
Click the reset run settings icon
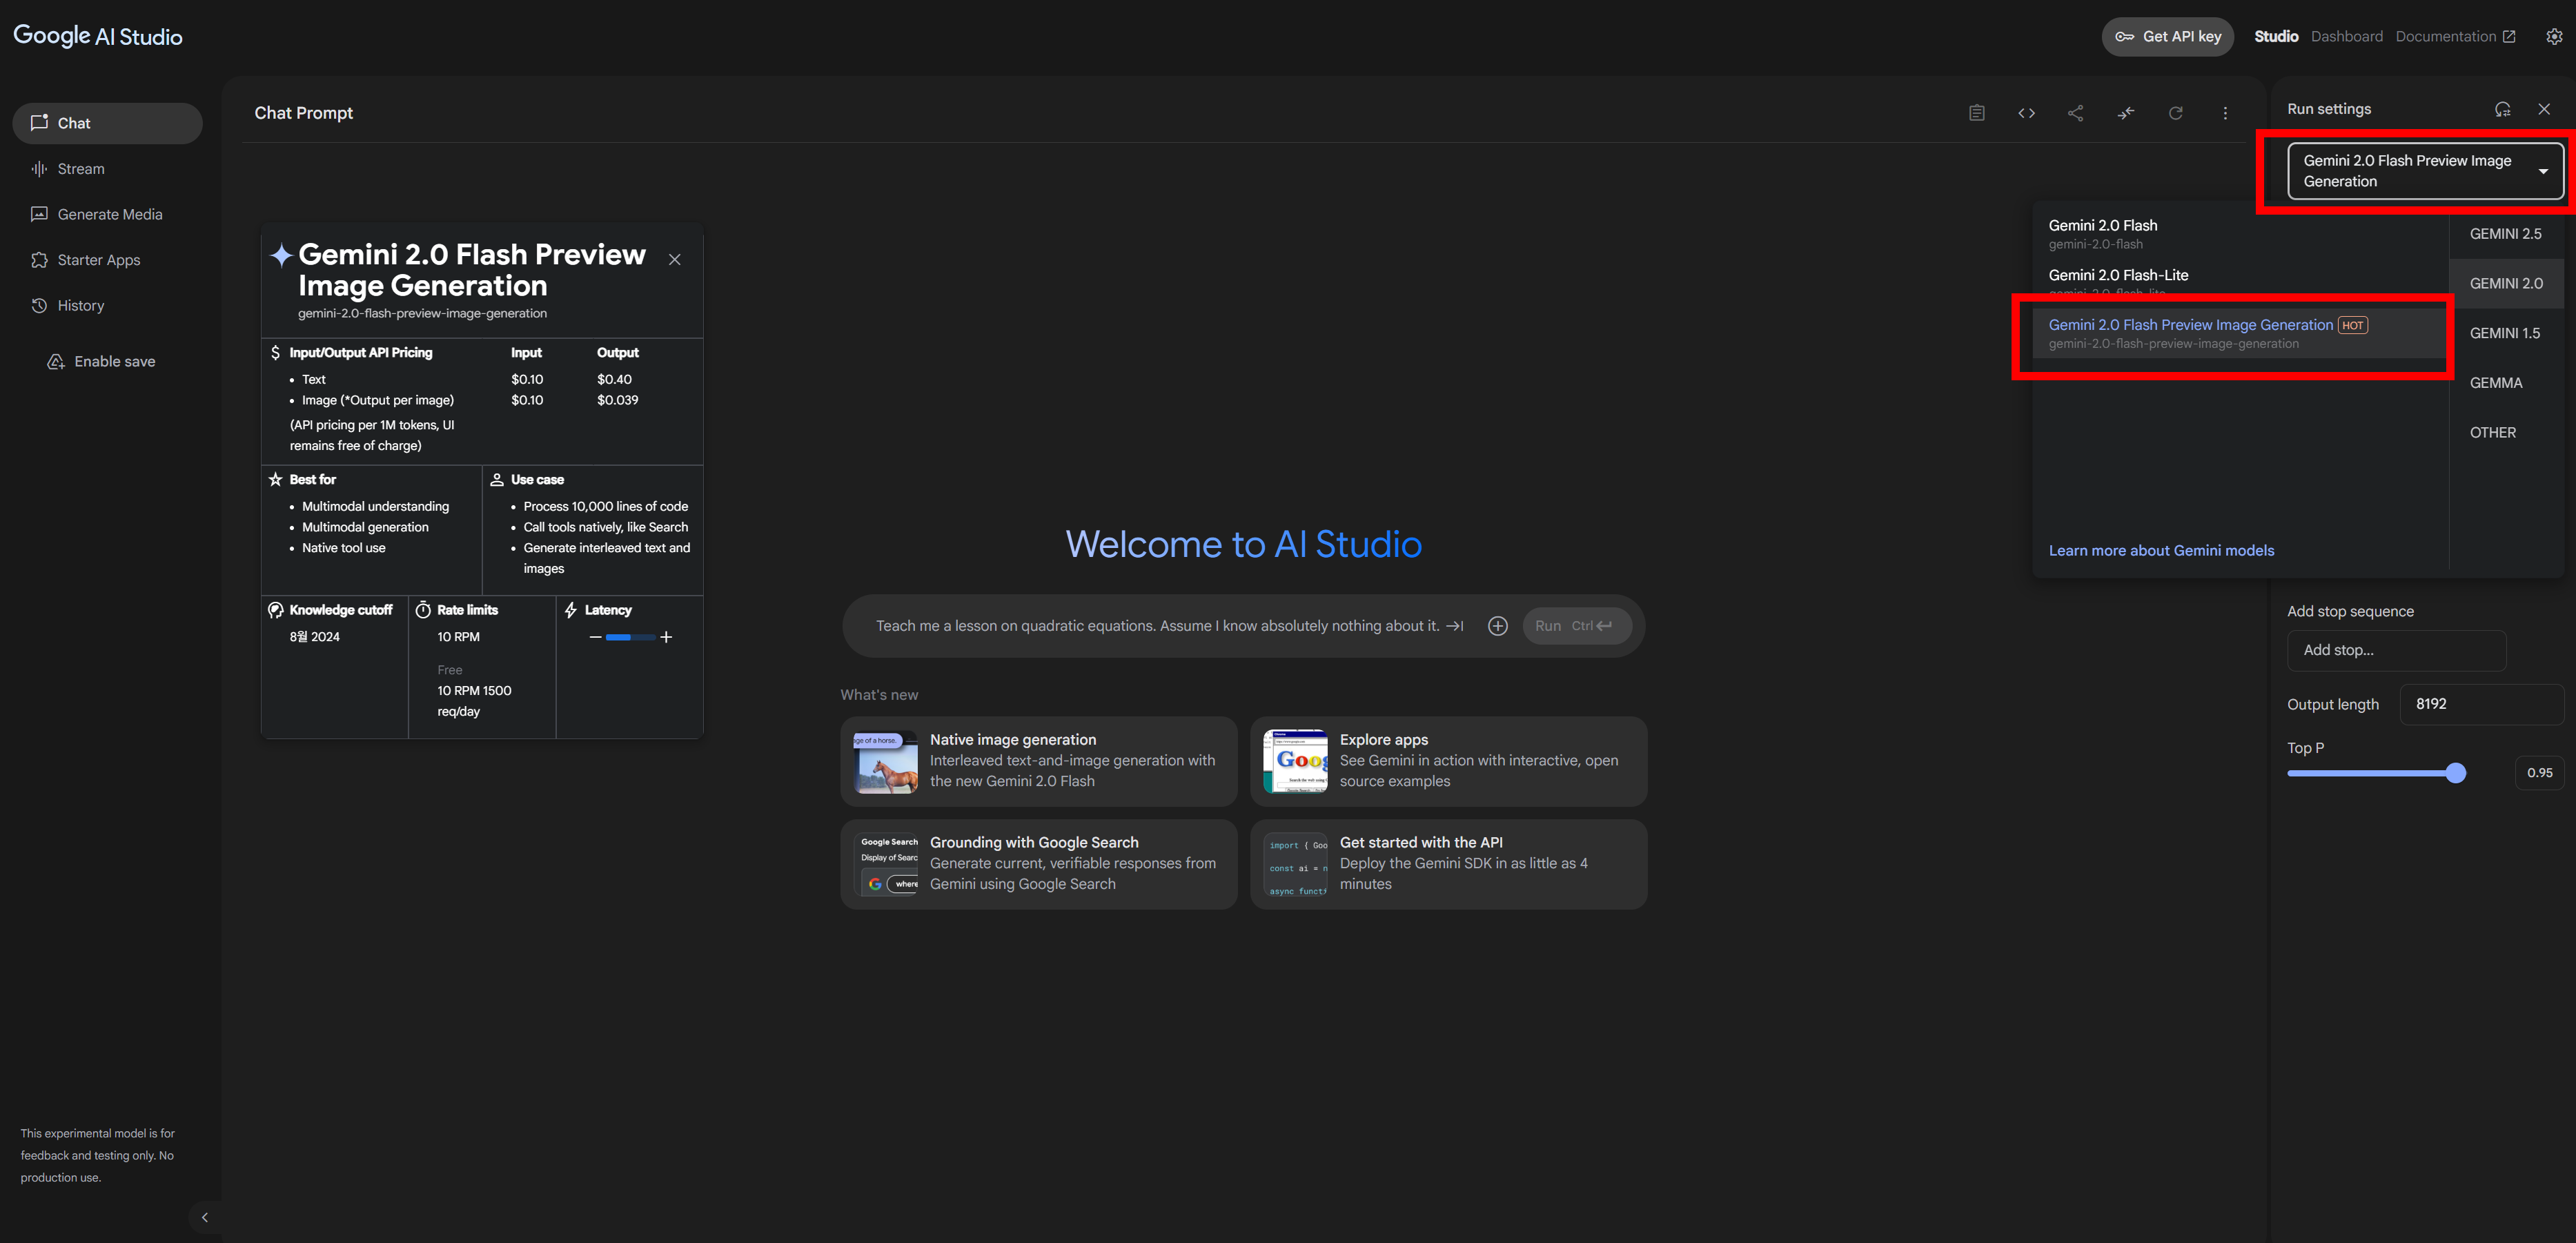click(x=2502, y=109)
